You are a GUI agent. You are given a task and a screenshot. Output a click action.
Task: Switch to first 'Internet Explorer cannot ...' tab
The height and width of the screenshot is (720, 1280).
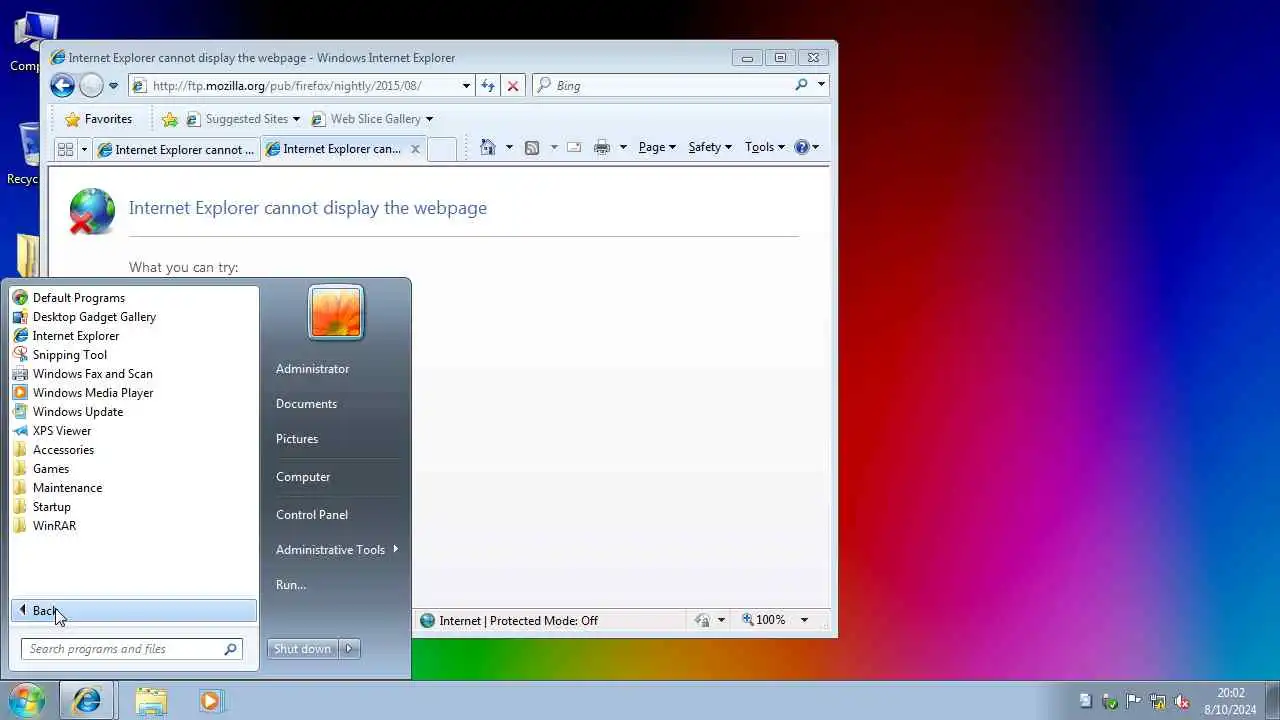(x=176, y=149)
